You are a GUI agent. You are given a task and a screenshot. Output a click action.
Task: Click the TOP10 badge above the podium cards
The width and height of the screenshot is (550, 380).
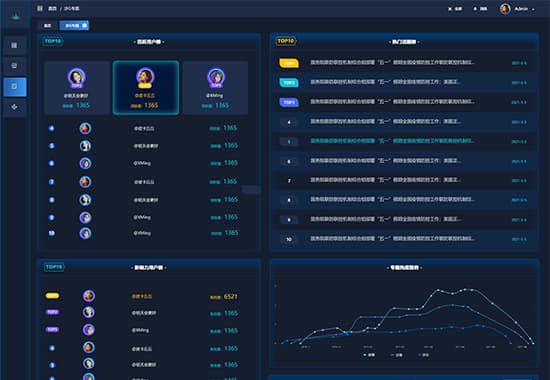53,41
